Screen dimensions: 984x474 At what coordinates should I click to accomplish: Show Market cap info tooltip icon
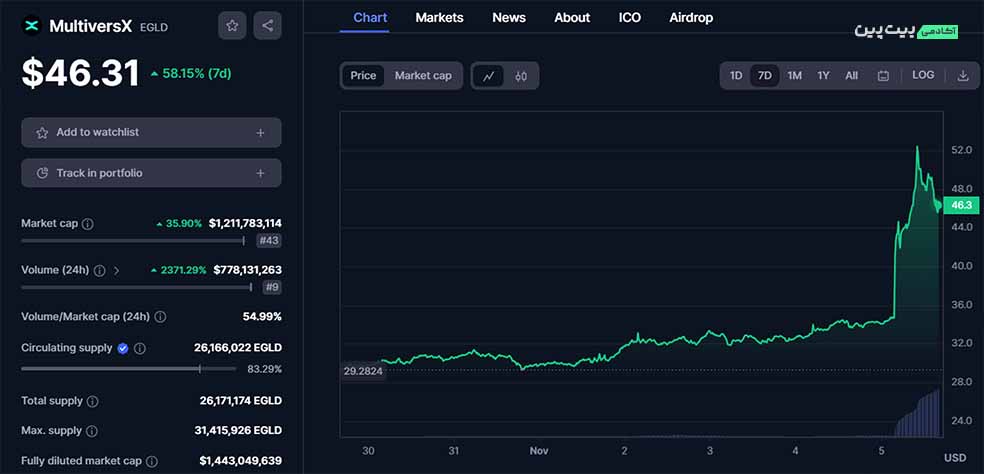pyautogui.click(x=88, y=224)
